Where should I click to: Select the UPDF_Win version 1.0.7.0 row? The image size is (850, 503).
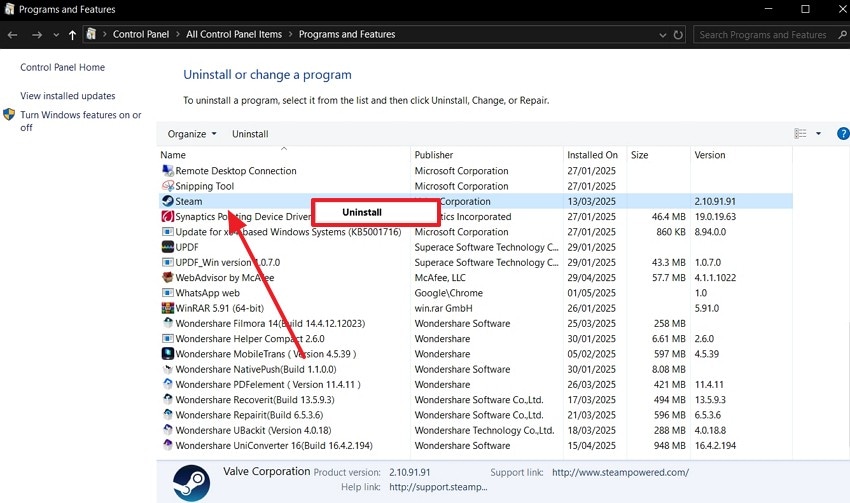pyautogui.click(x=475, y=262)
